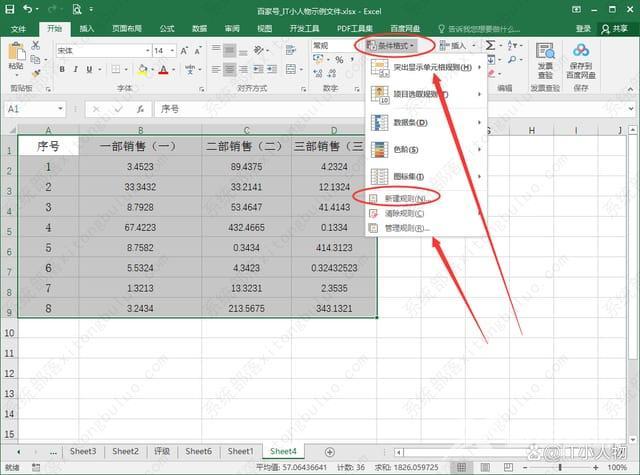The width and height of the screenshot is (640, 475).
Task: Open the 数据条 data bars submenu
Action: 426,122
